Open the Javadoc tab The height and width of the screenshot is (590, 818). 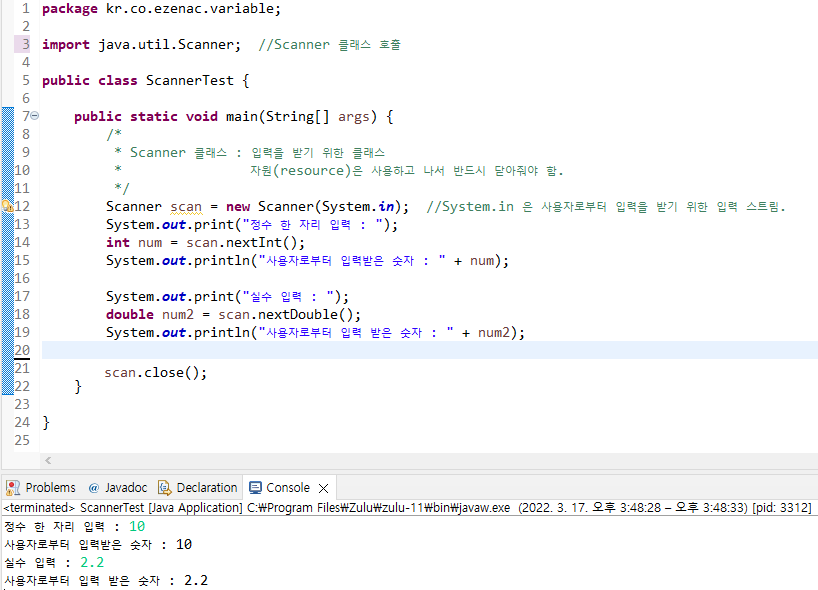[x=118, y=488]
